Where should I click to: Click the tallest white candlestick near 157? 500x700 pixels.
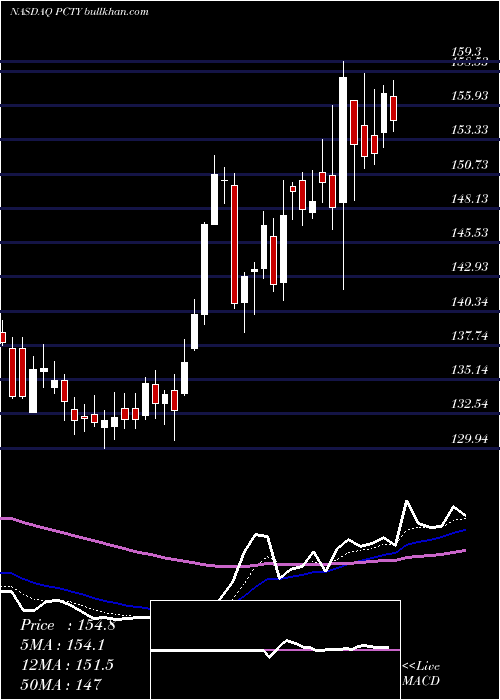(343, 140)
